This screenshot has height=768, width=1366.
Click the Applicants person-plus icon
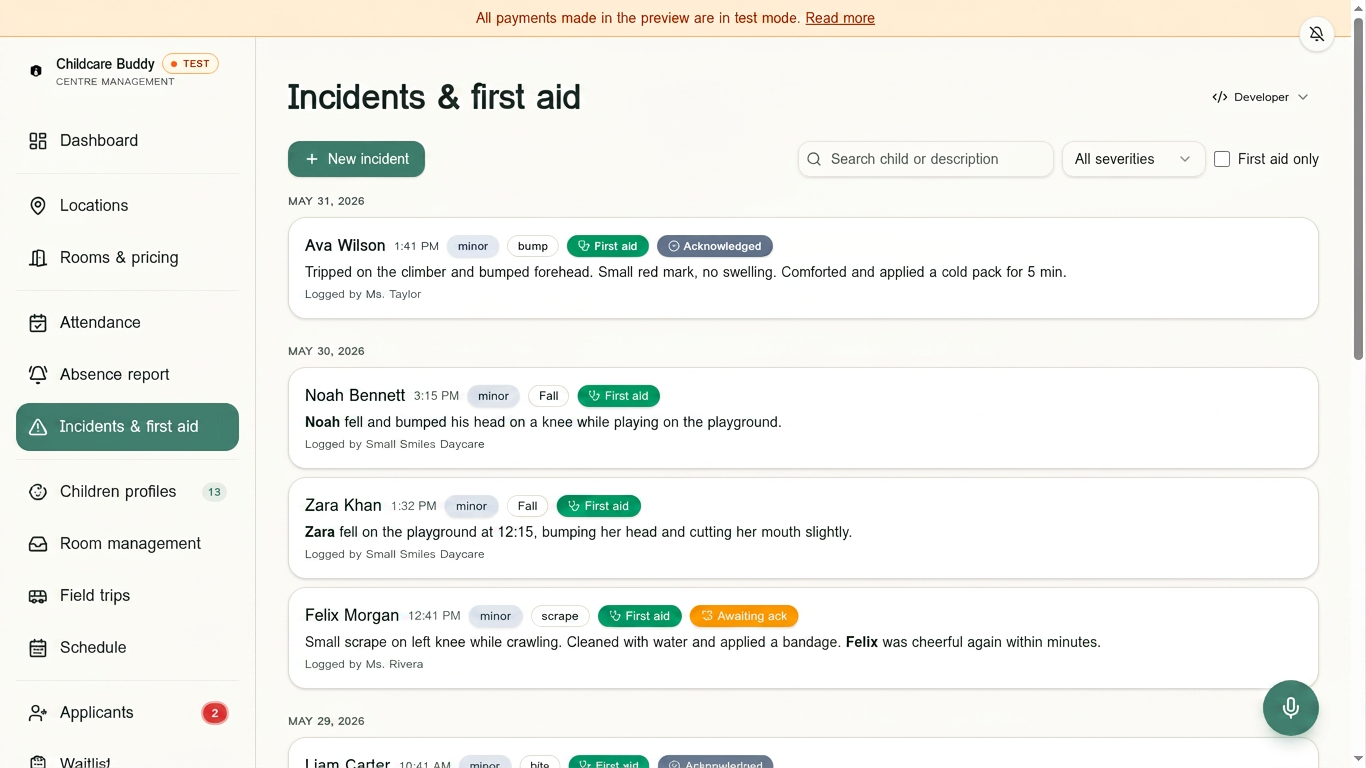click(x=38, y=713)
